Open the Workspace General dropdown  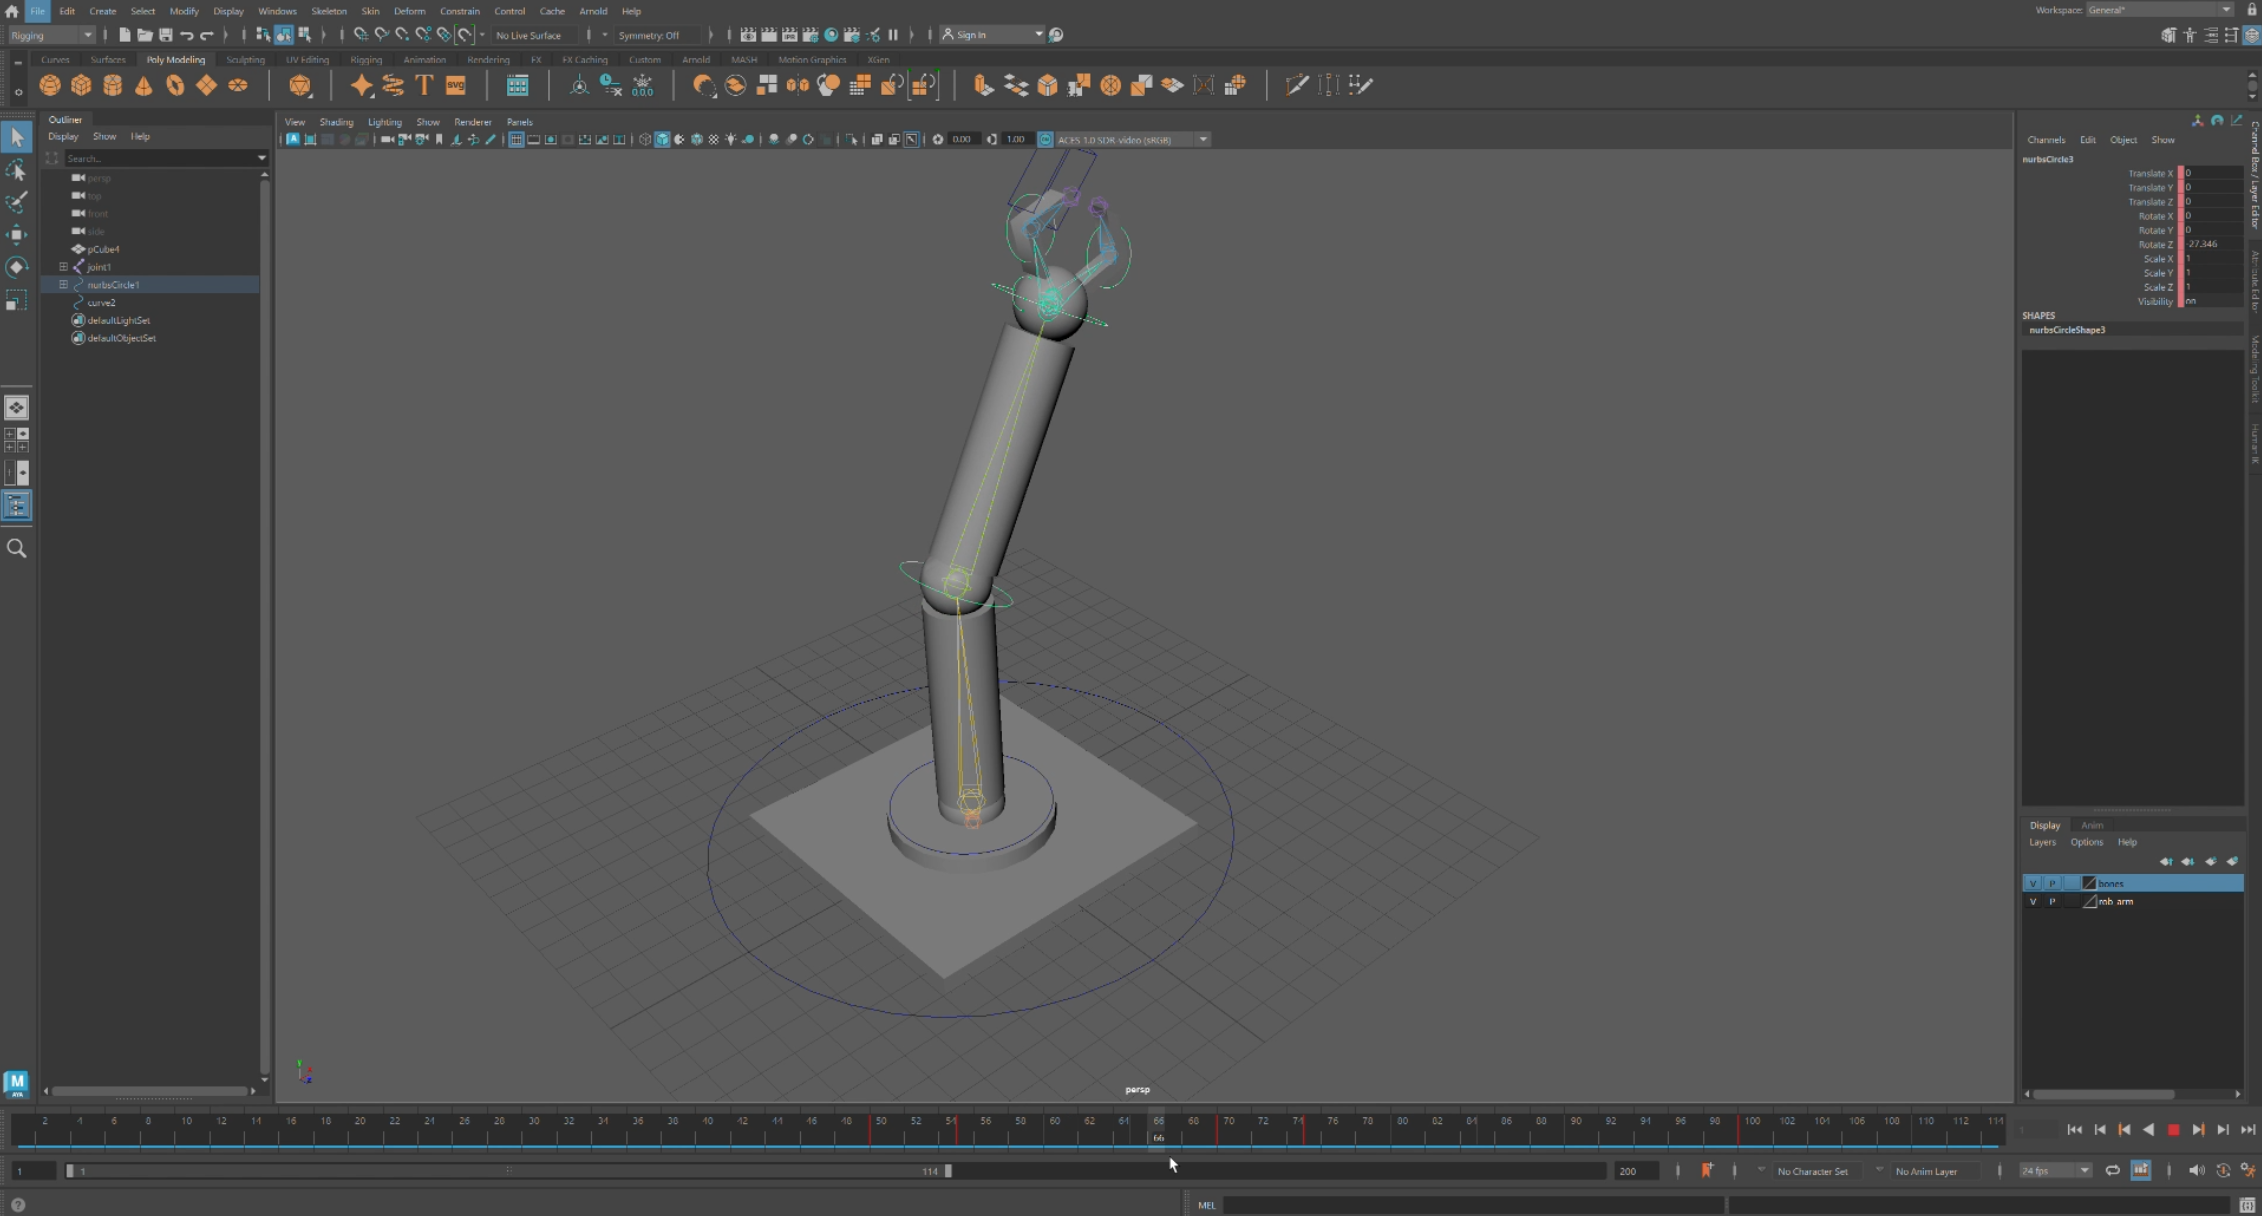(x=2158, y=10)
